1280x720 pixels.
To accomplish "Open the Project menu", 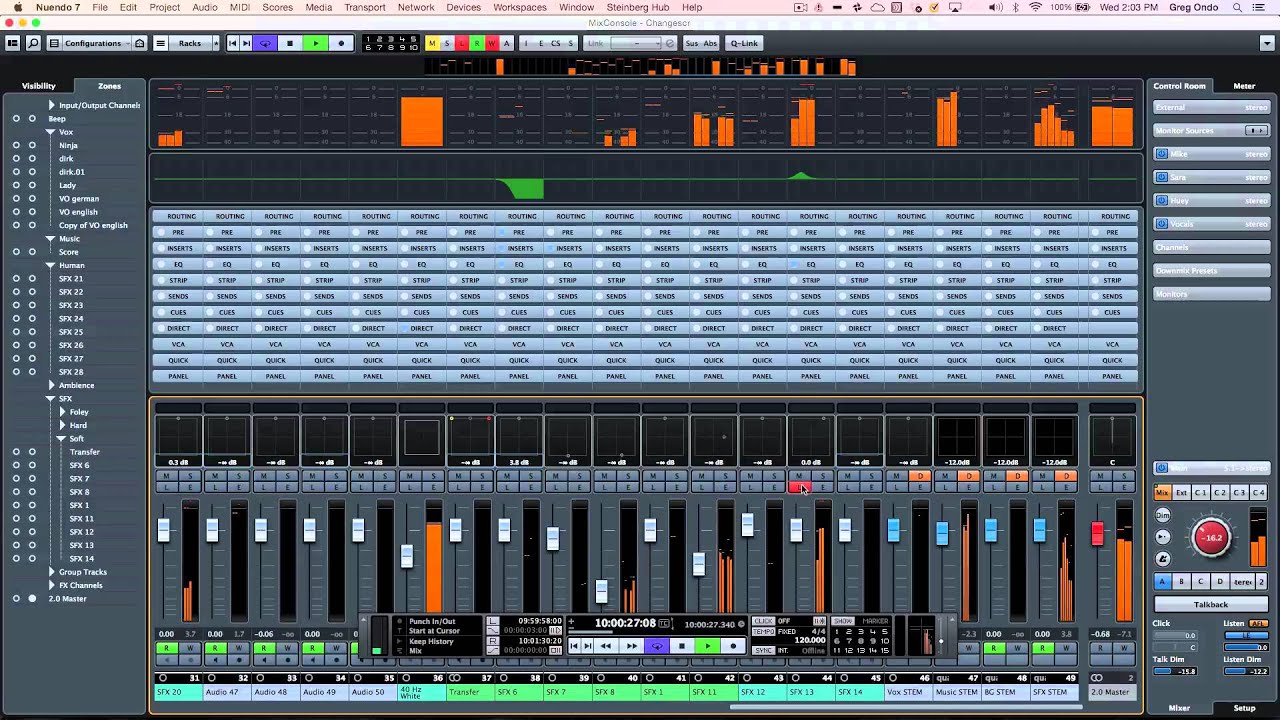I will coord(164,7).
